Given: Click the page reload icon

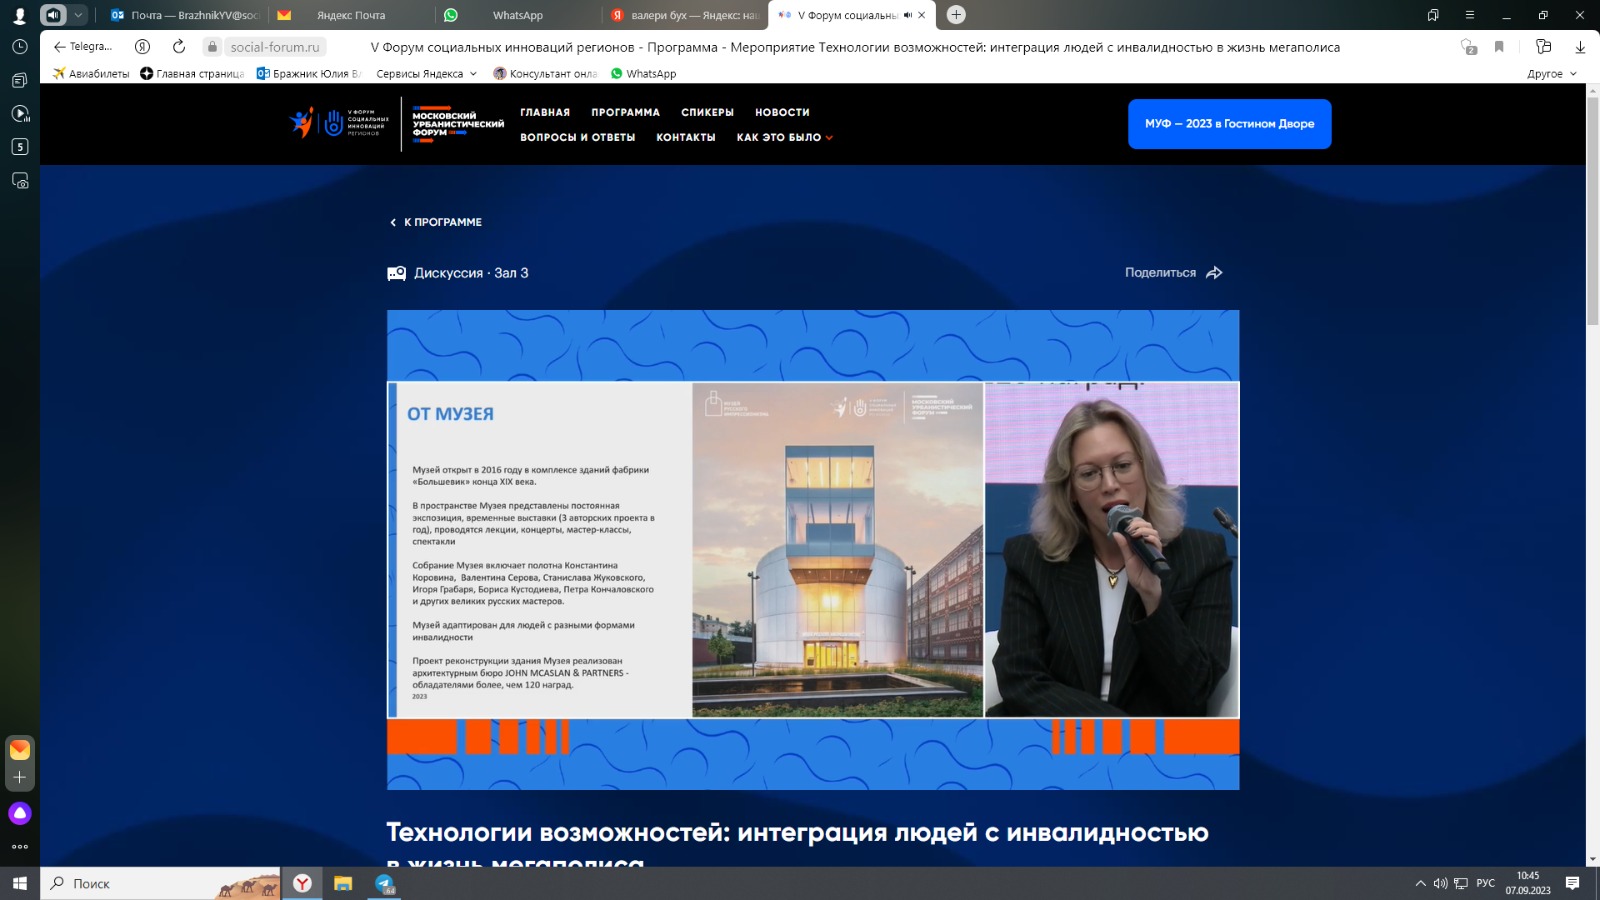Looking at the screenshot, I should (x=179, y=47).
